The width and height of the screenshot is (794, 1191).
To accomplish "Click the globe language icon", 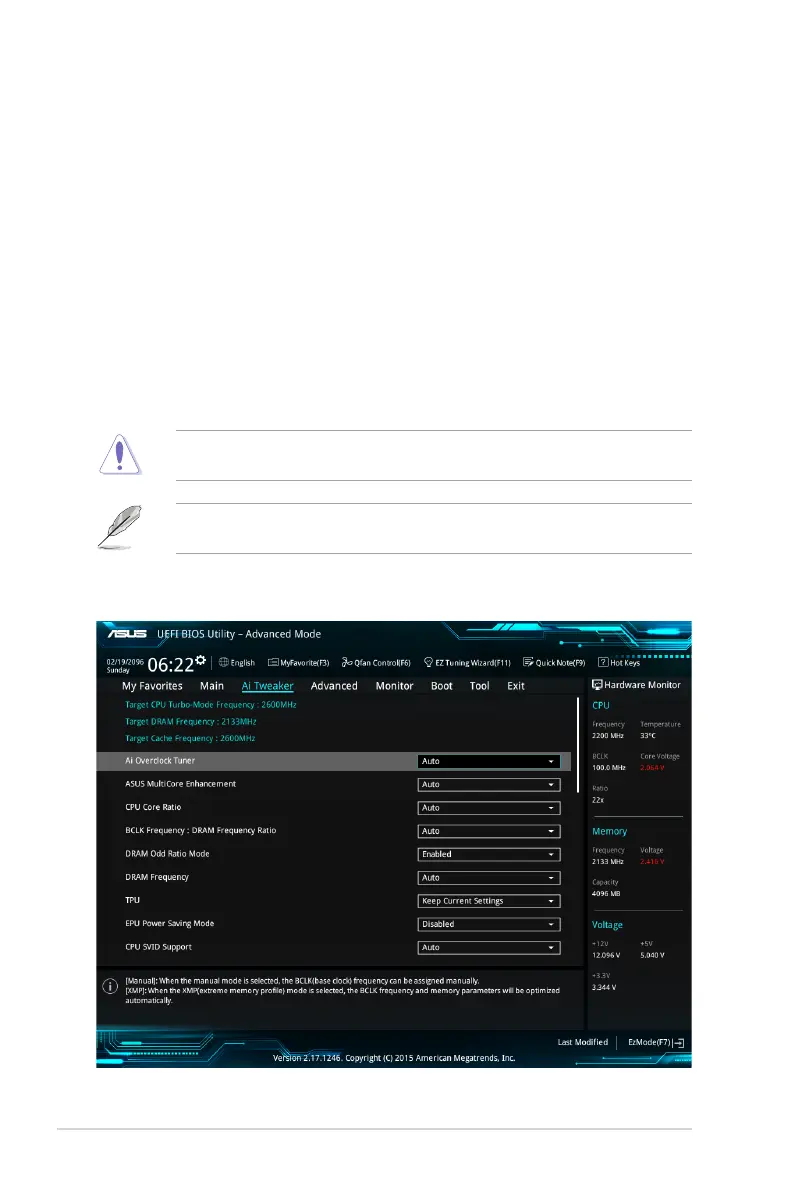I will pyautogui.click(x=223, y=662).
